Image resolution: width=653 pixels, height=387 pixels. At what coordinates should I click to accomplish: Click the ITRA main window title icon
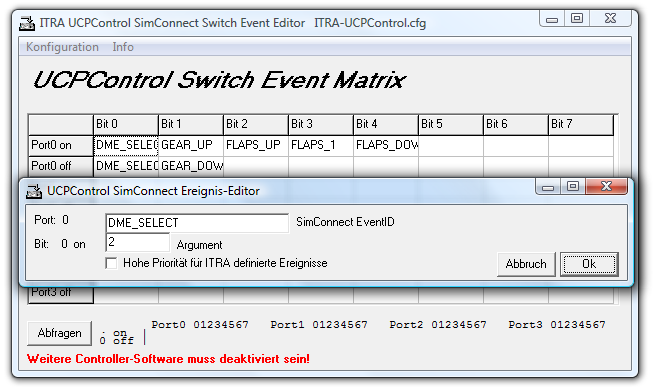point(27,23)
